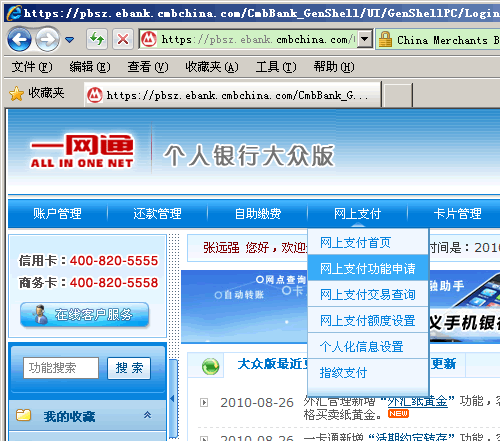
Task: Collapse 我的收藏 section with chevron
Action: 147,415
